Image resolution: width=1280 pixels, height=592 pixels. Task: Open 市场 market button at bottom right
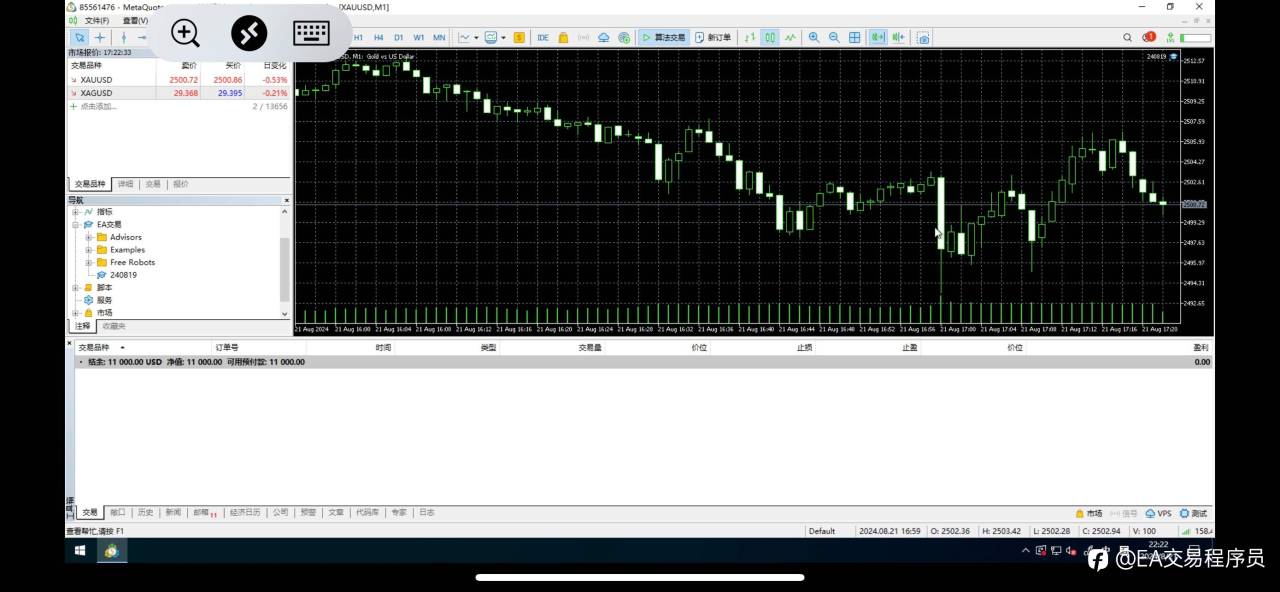point(1089,513)
